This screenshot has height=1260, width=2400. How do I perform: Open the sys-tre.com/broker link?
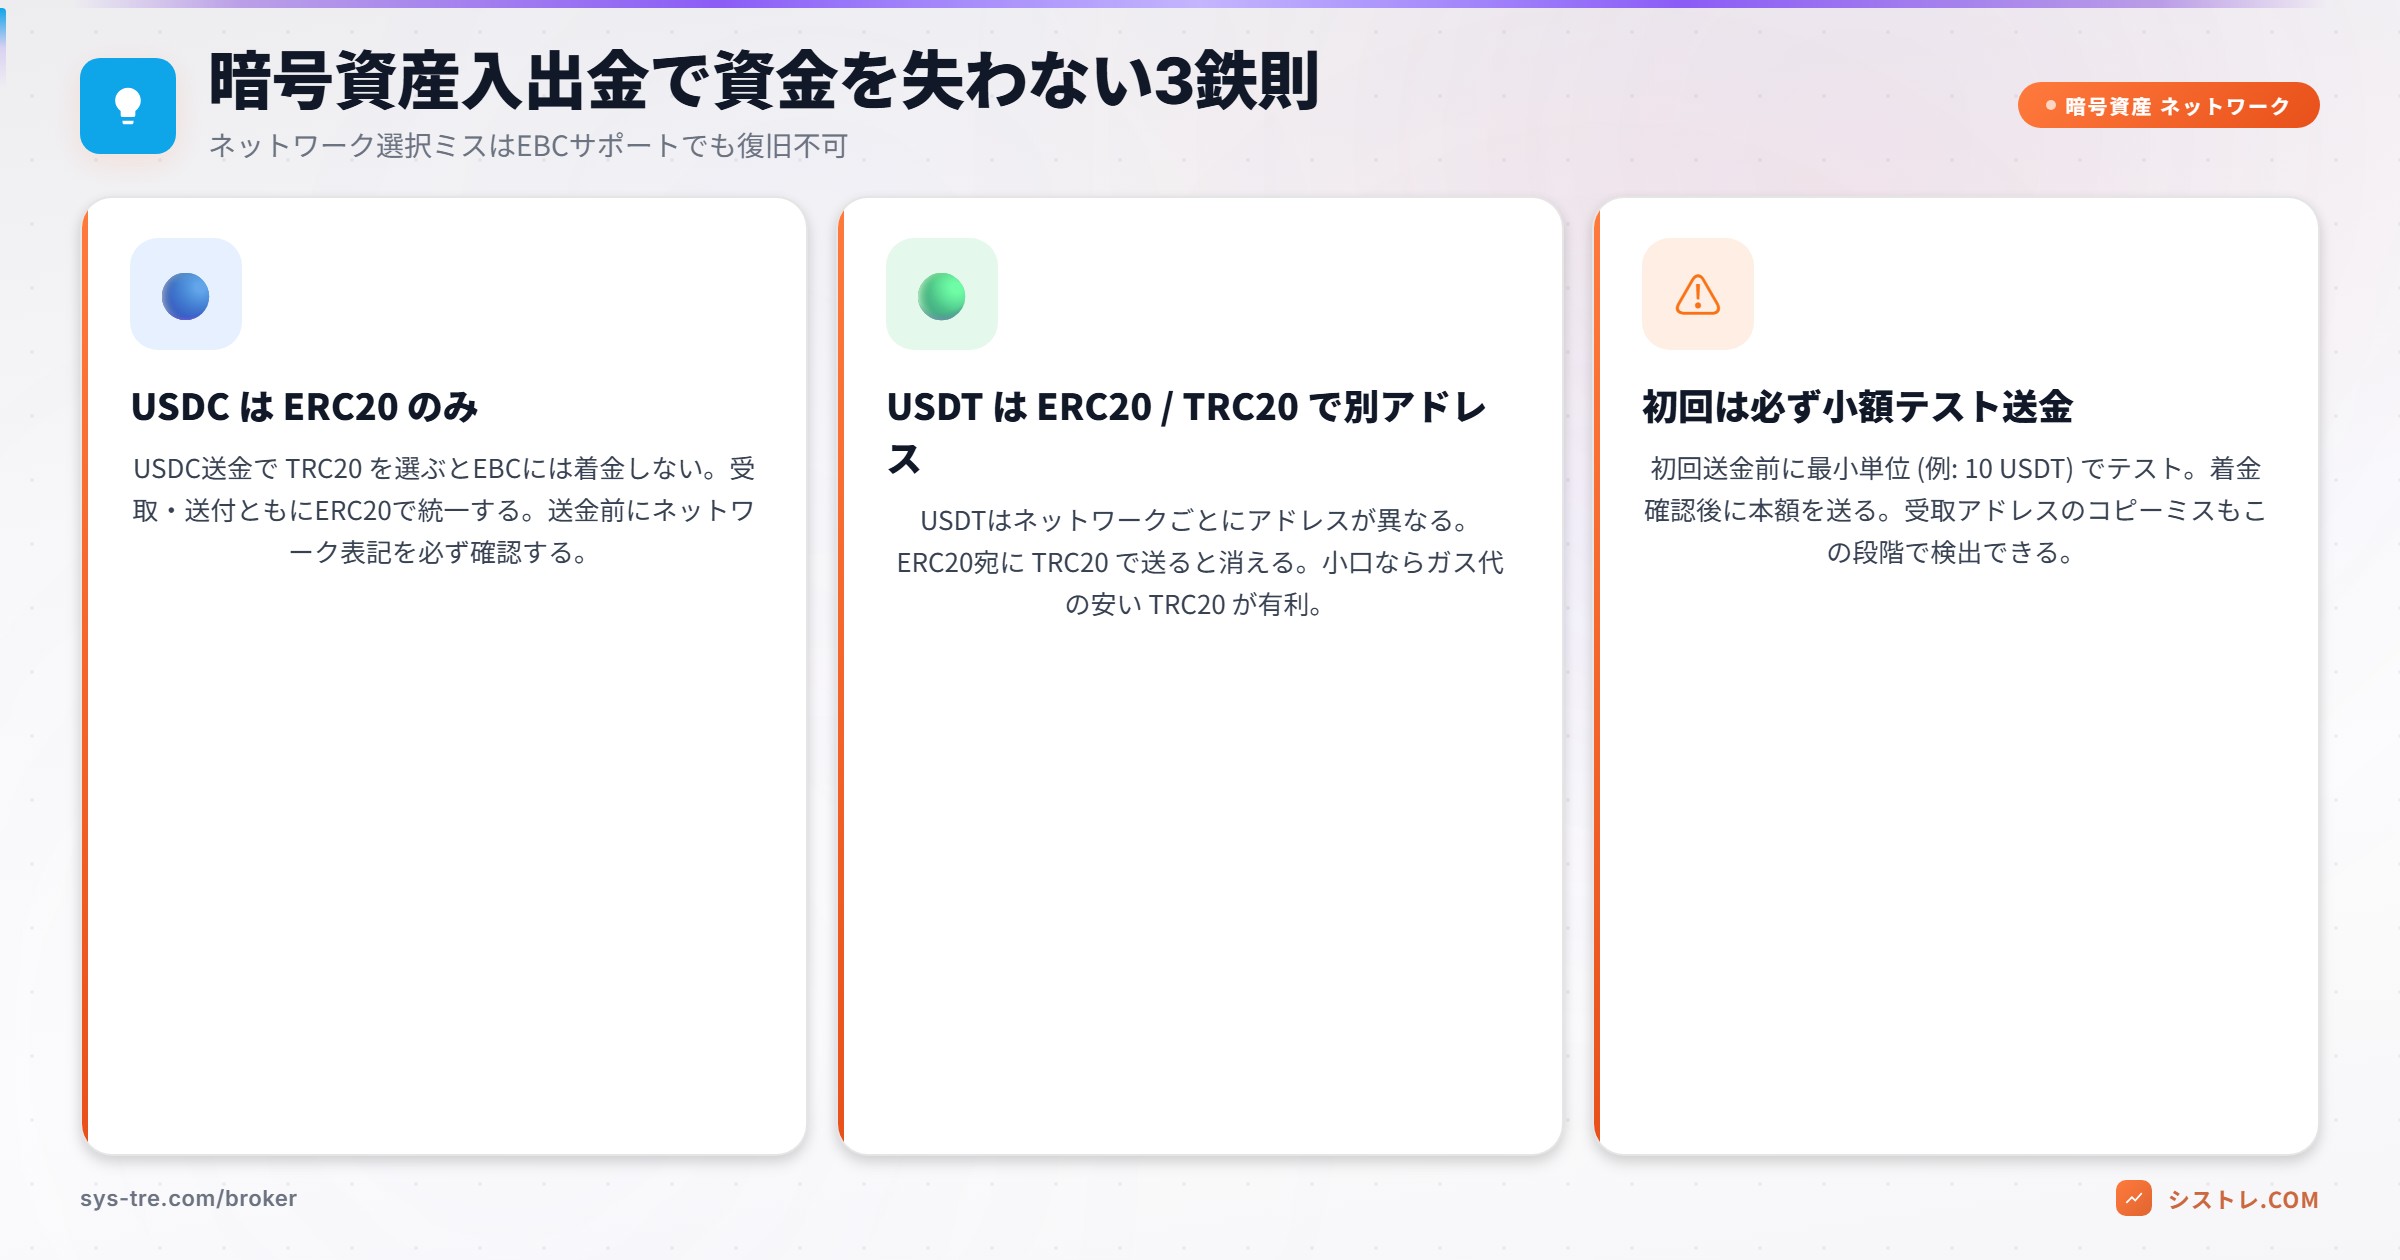[188, 1198]
